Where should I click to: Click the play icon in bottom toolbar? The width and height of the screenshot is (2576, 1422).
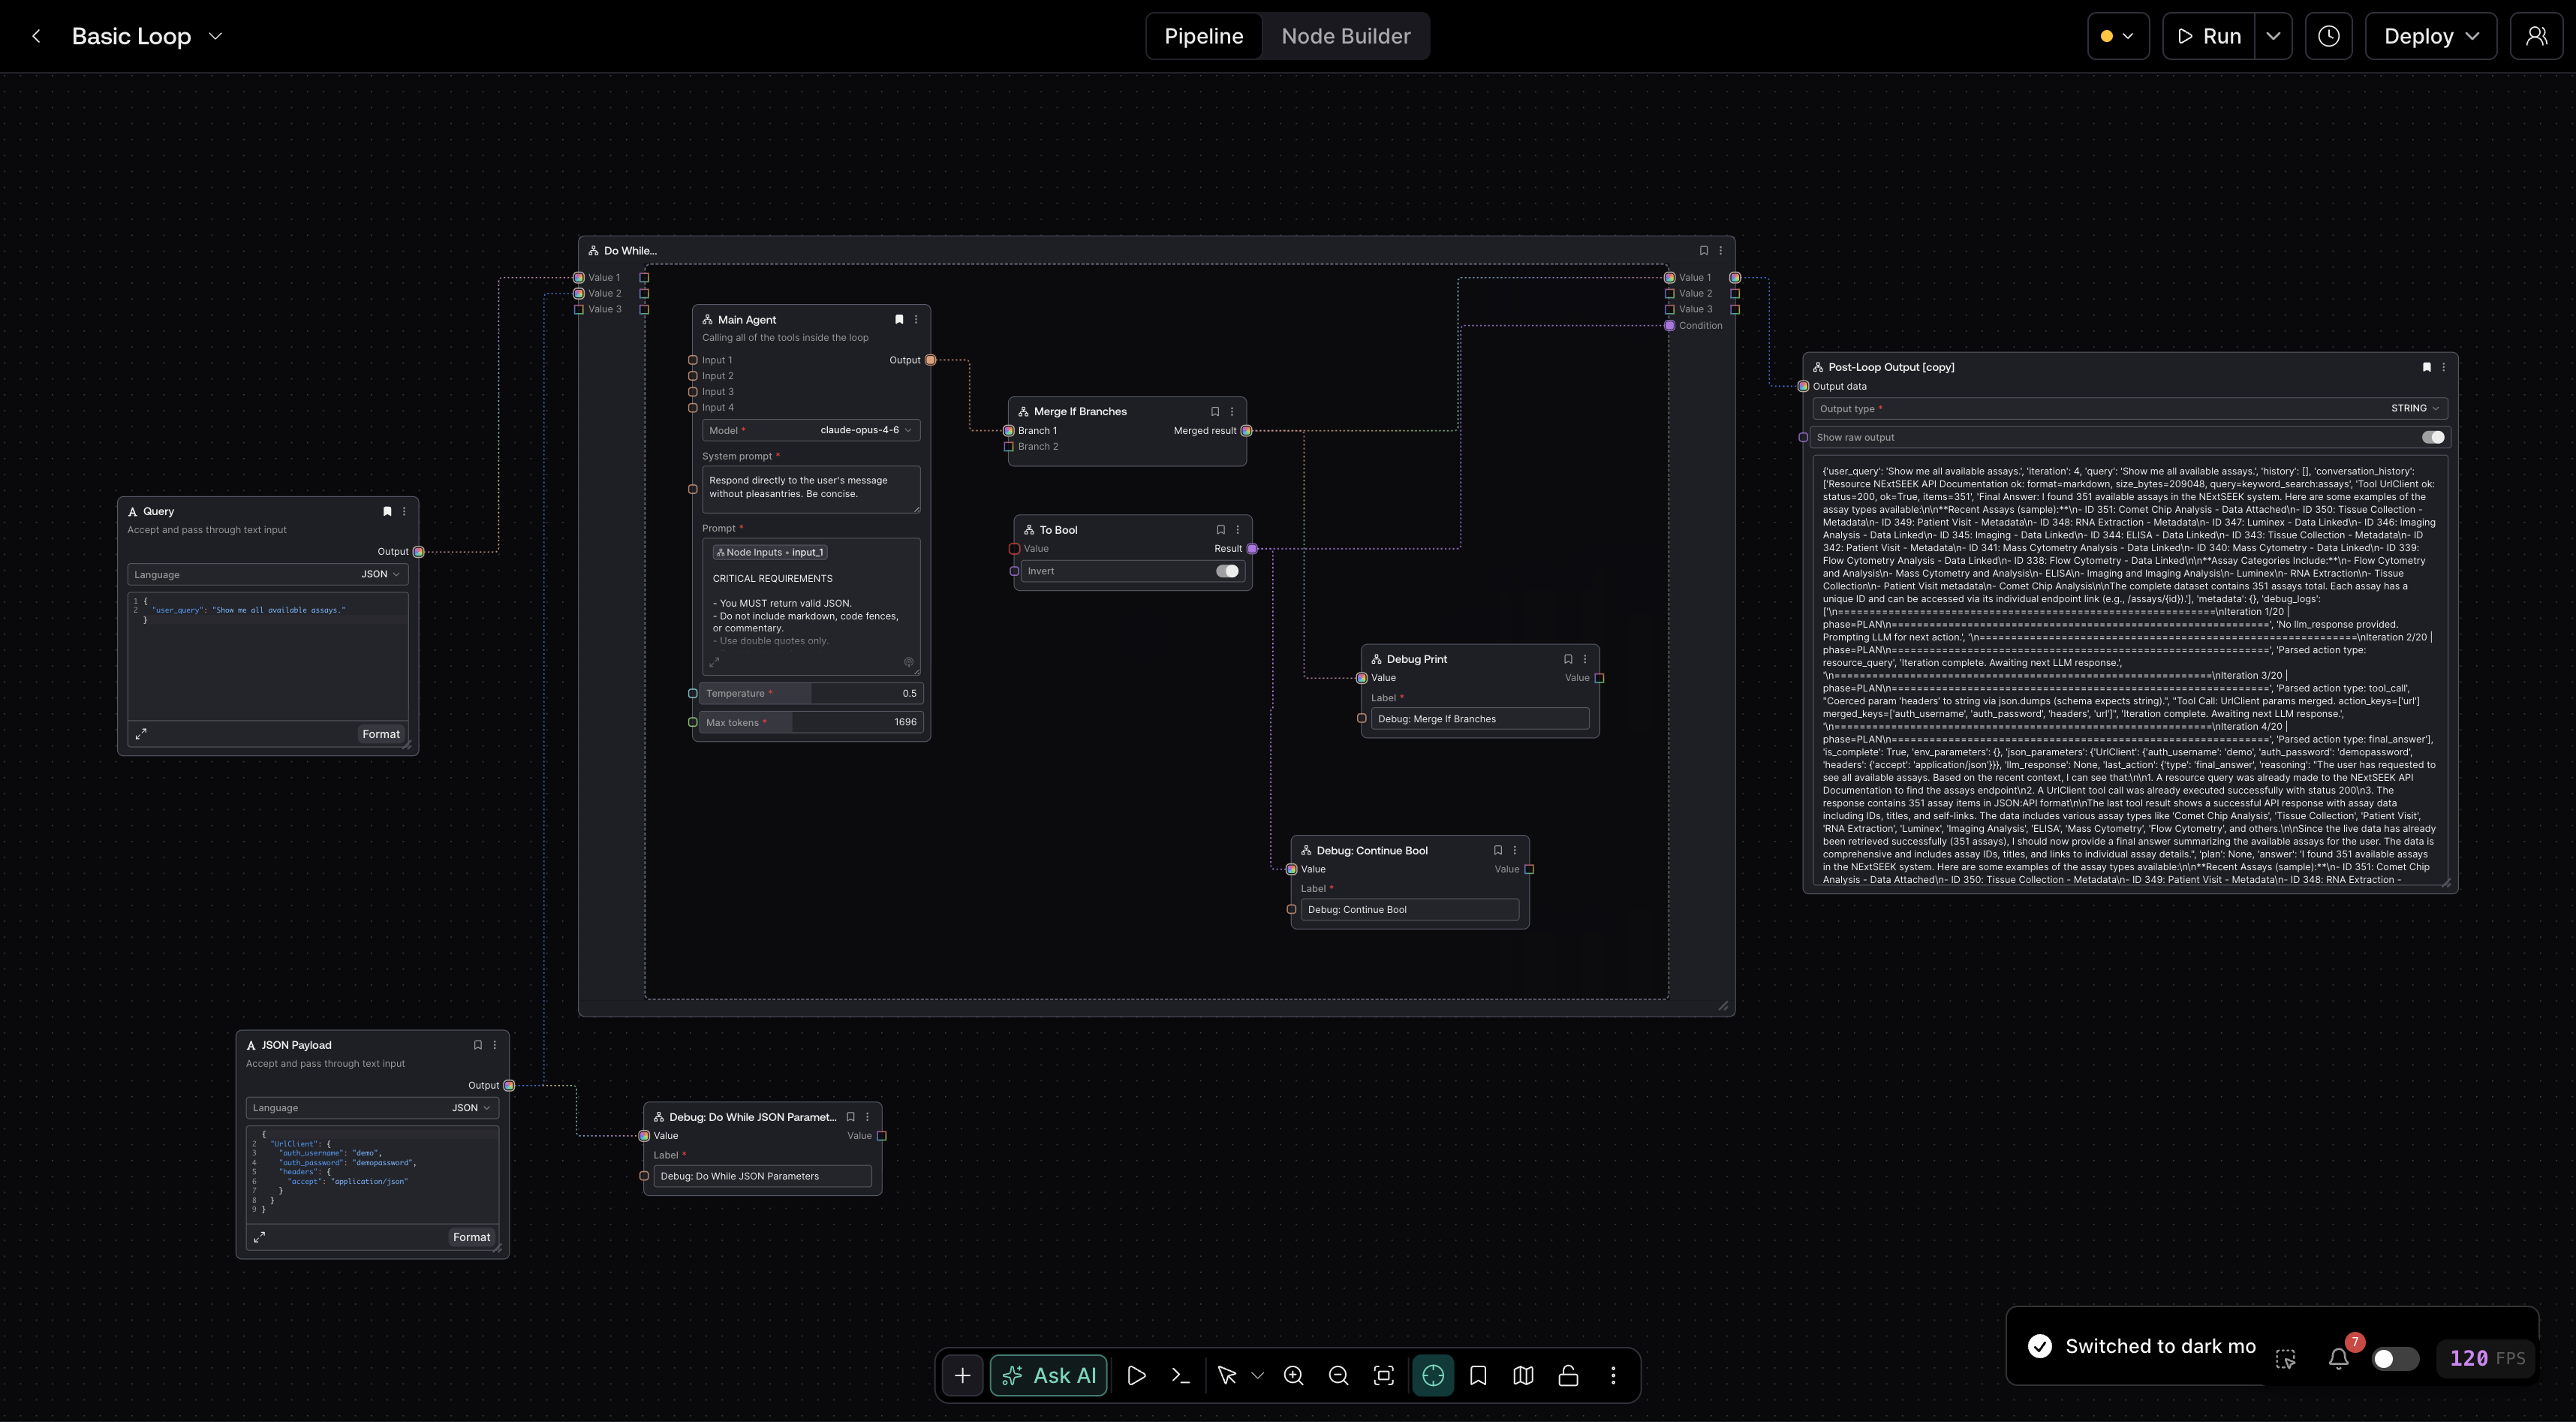pyautogui.click(x=1136, y=1375)
